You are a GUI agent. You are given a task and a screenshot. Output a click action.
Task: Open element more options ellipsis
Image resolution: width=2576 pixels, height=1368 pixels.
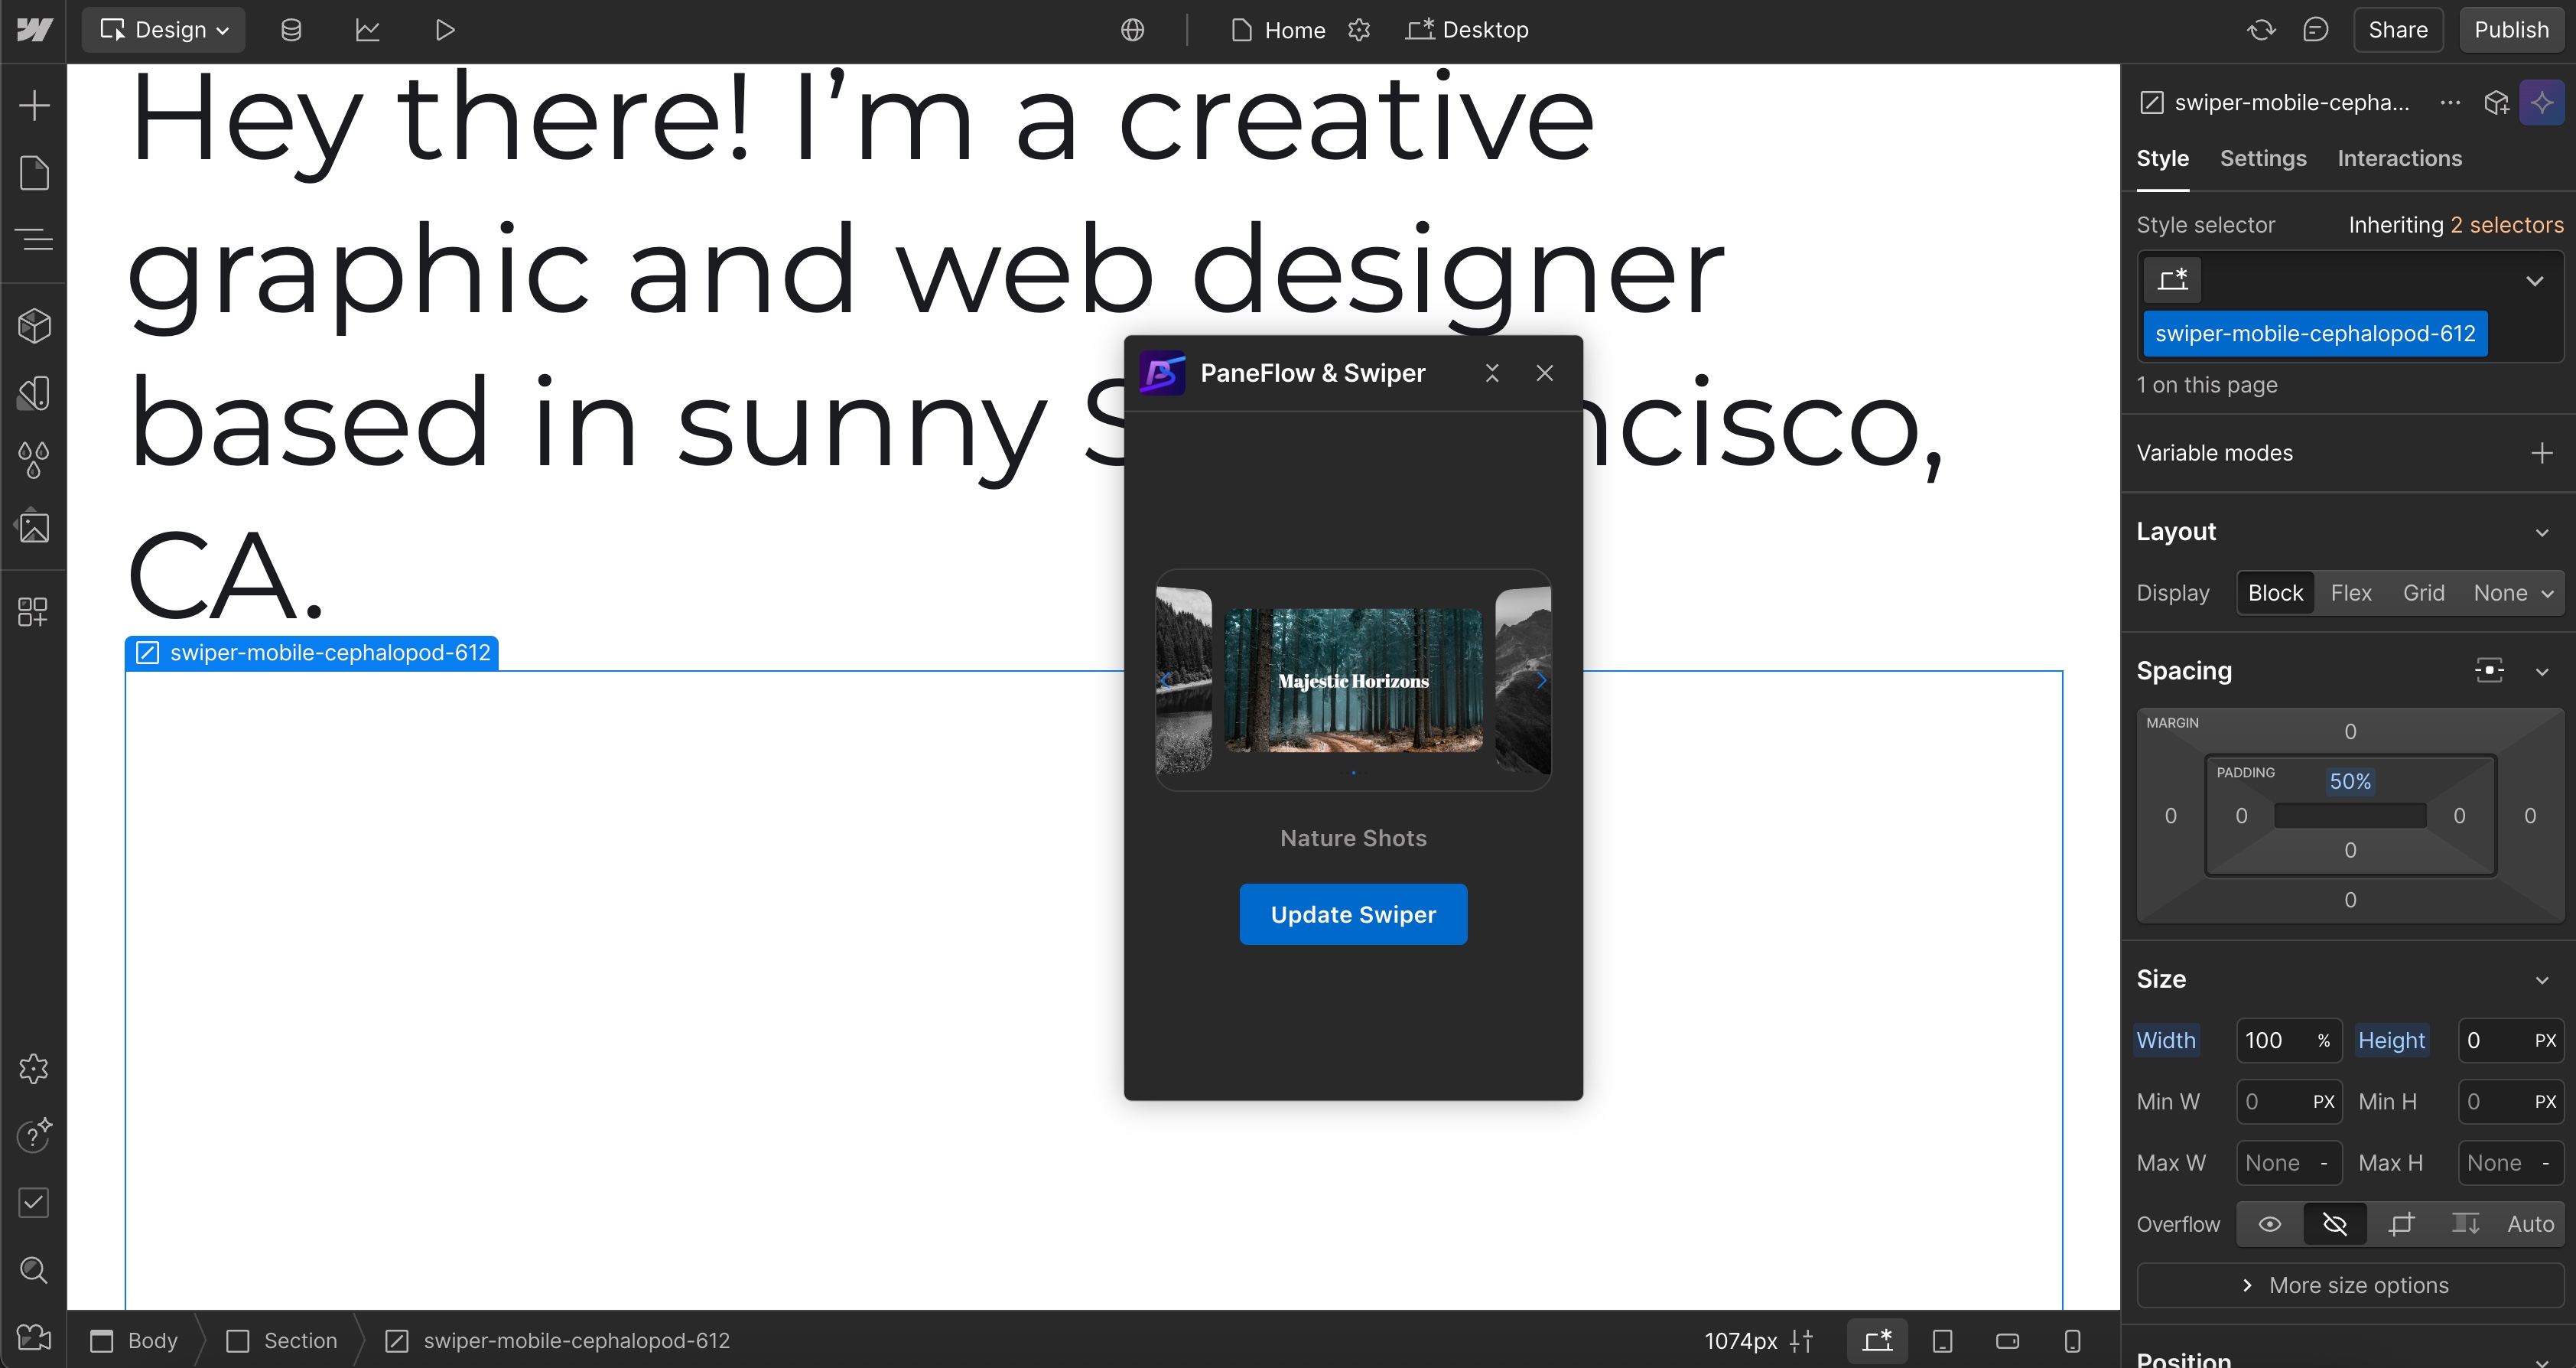tap(2450, 102)
